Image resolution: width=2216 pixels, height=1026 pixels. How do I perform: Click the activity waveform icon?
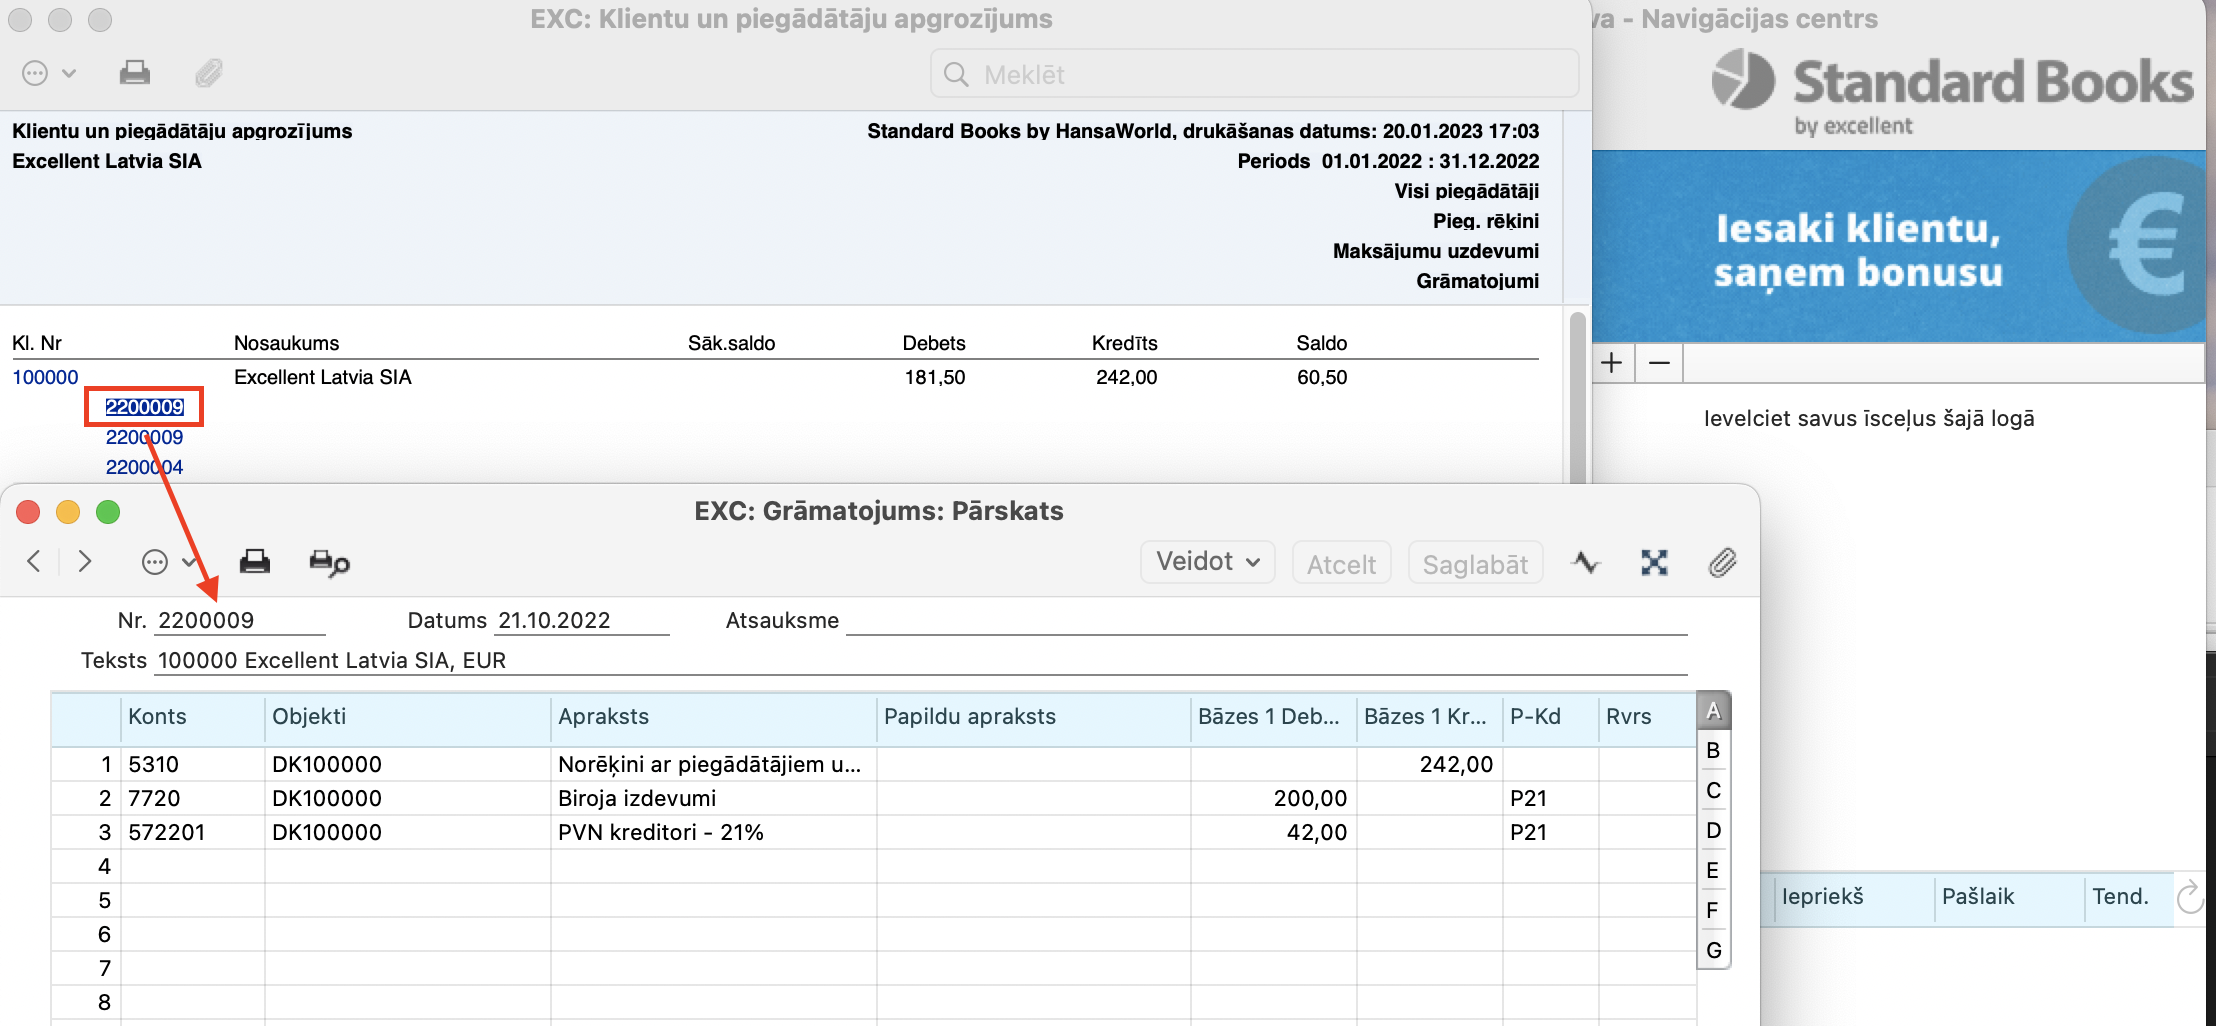pyautogui.click(x=1585, y=563)
